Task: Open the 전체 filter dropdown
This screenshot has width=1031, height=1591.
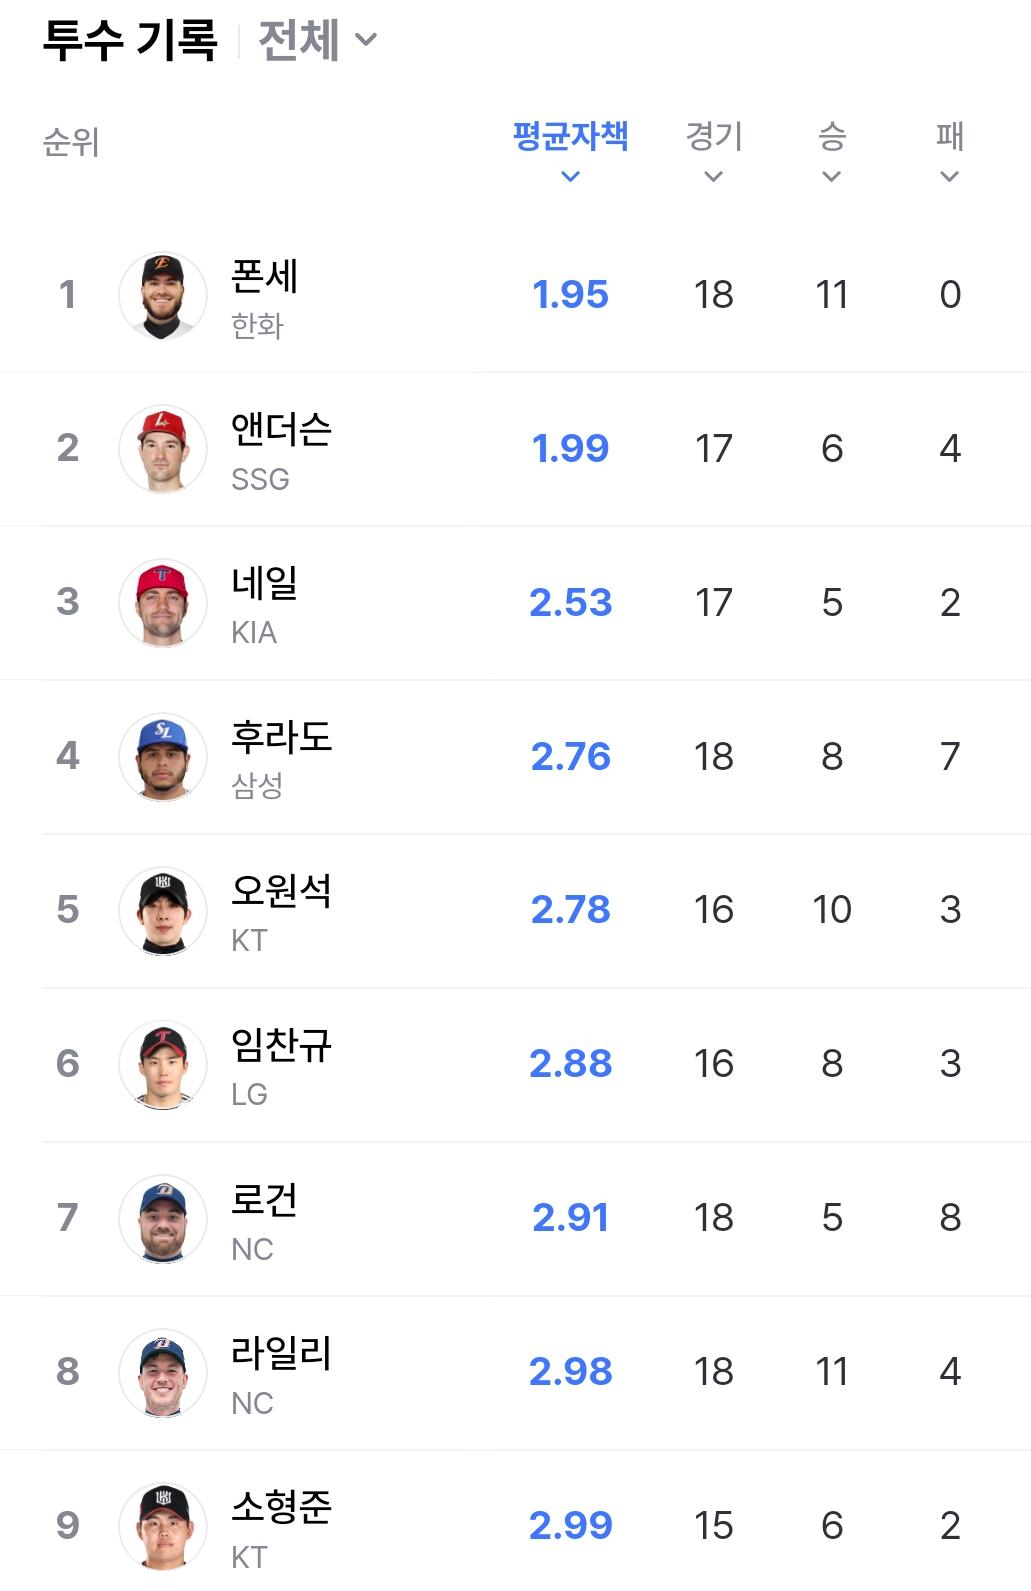Action: (317, 40)
